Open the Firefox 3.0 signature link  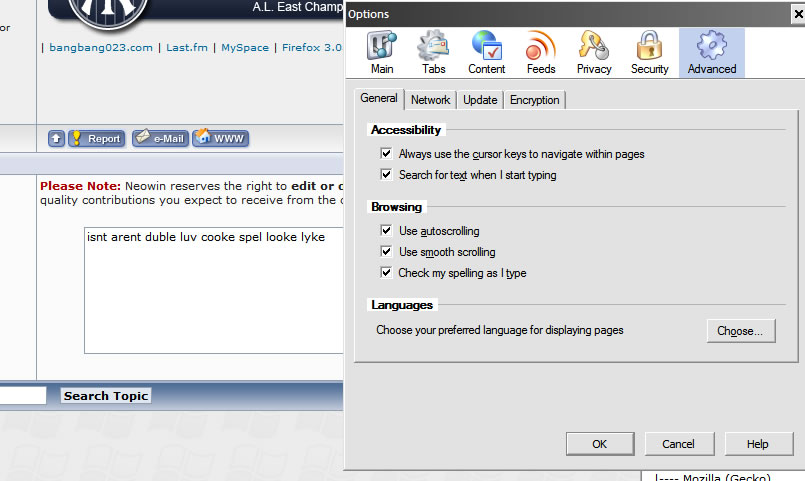(x=312, y=47)
